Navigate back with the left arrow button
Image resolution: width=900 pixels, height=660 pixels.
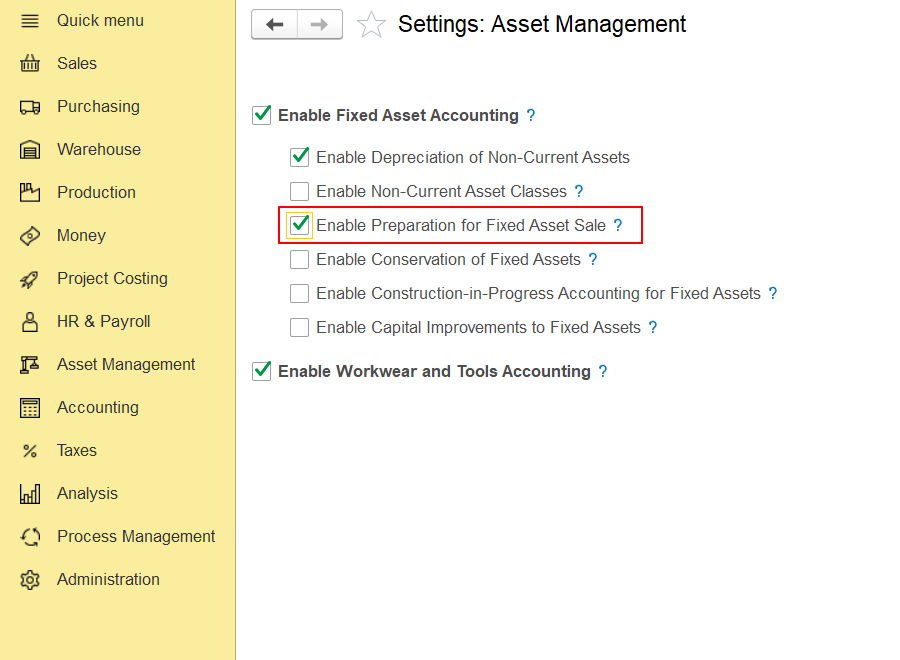274,24
